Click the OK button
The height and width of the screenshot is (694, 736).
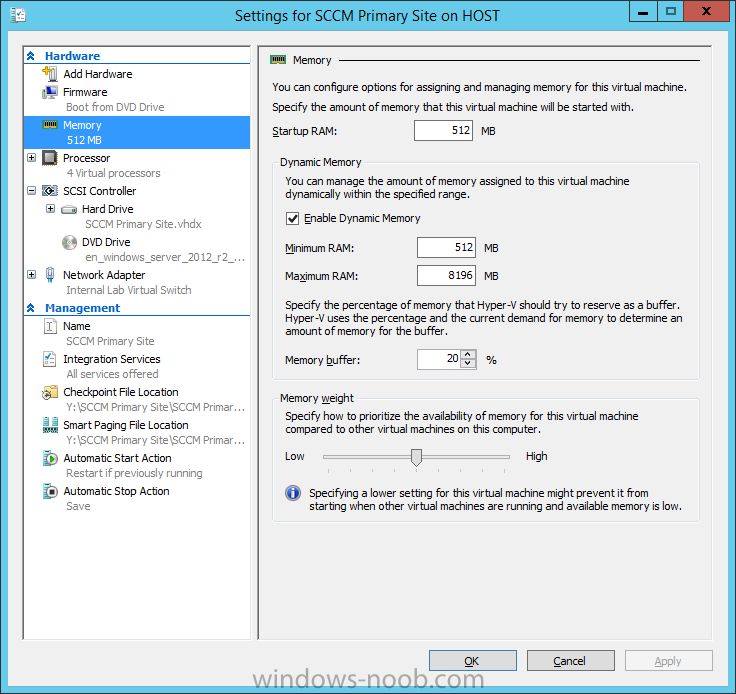coord(473,661)
